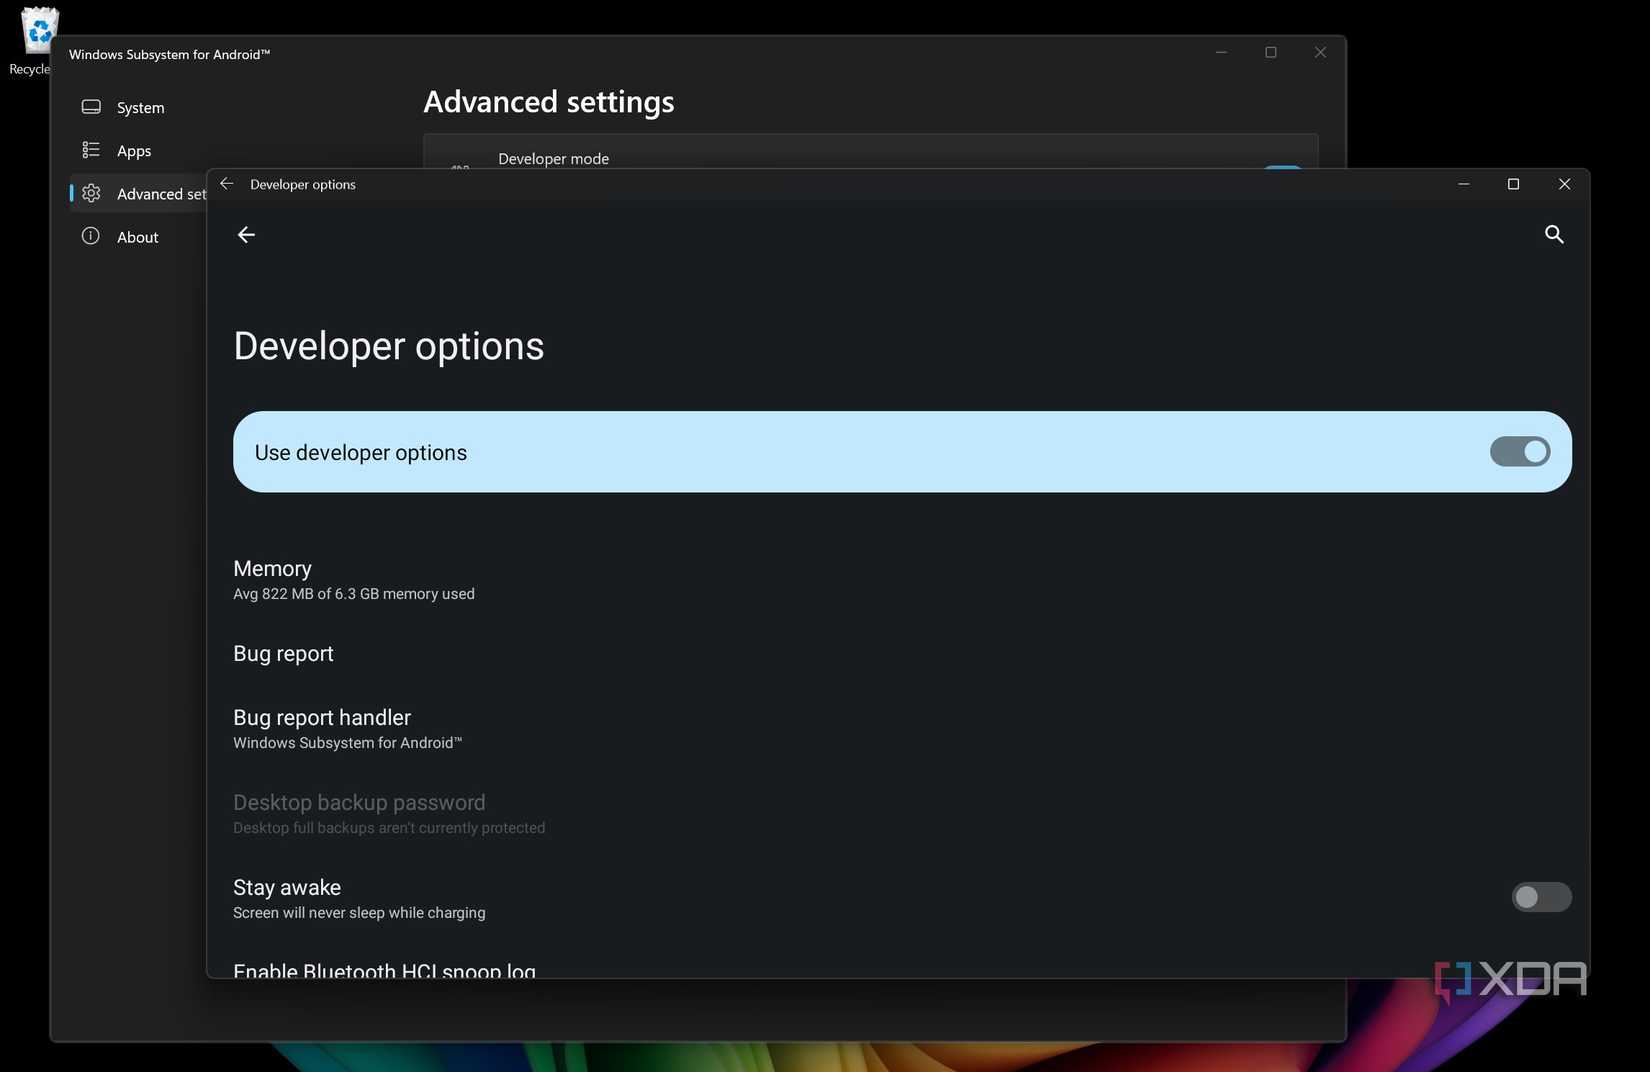Open search in Developer options
Image resolution: width=1650 pixels, height=1072 pixels.
point(1554,234)
